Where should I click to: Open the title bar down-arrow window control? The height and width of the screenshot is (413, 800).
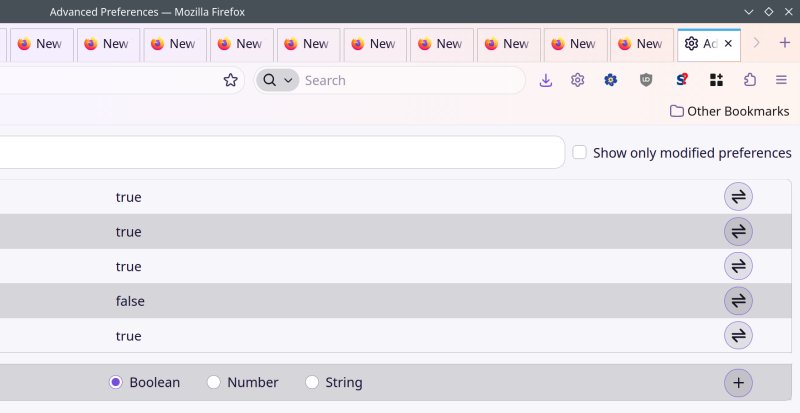pos(748,12)
